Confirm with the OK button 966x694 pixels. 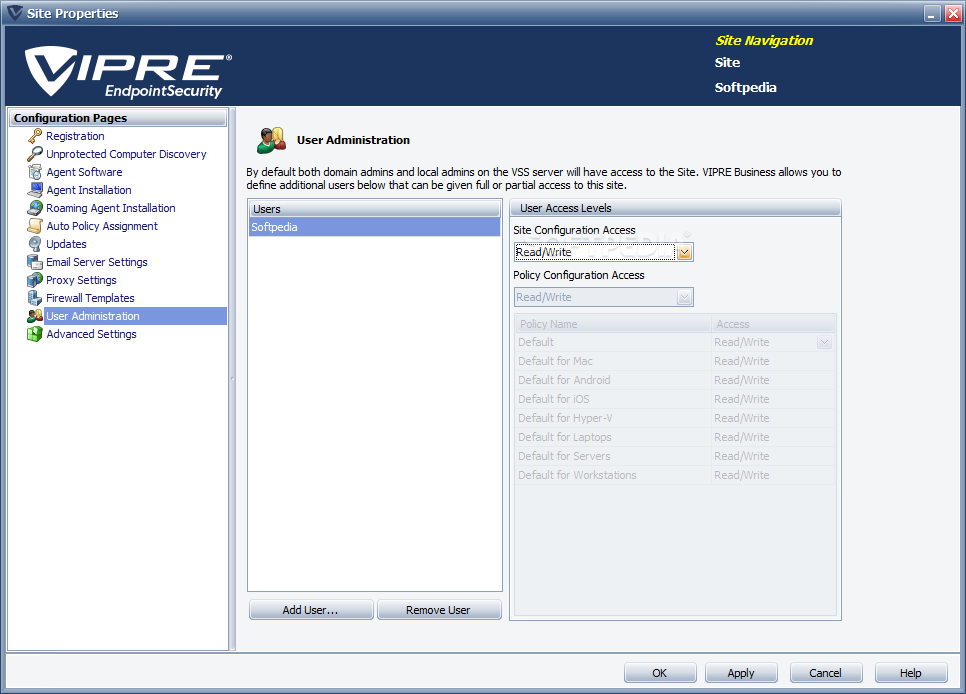[x=660, y=673]
